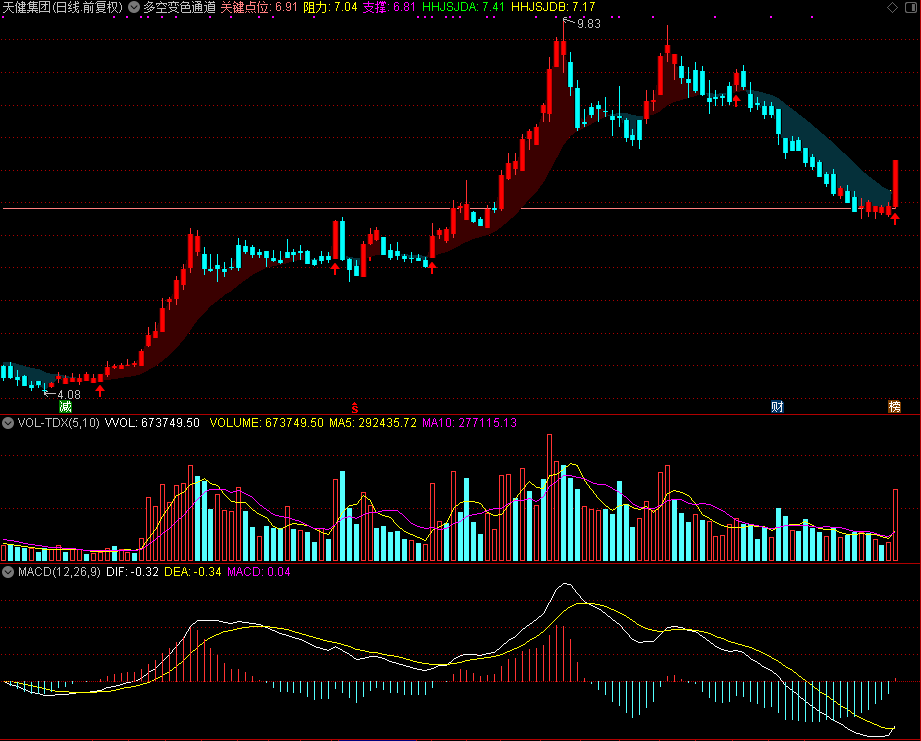Click the 阻力: 7.04 value
The image size is (921, 741).
(330, 7)
